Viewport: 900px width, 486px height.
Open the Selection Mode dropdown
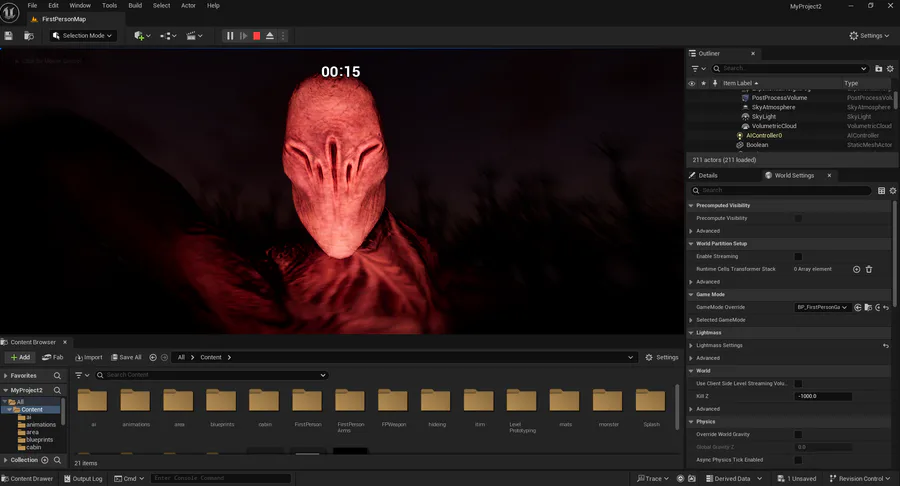tap(82, 36)
